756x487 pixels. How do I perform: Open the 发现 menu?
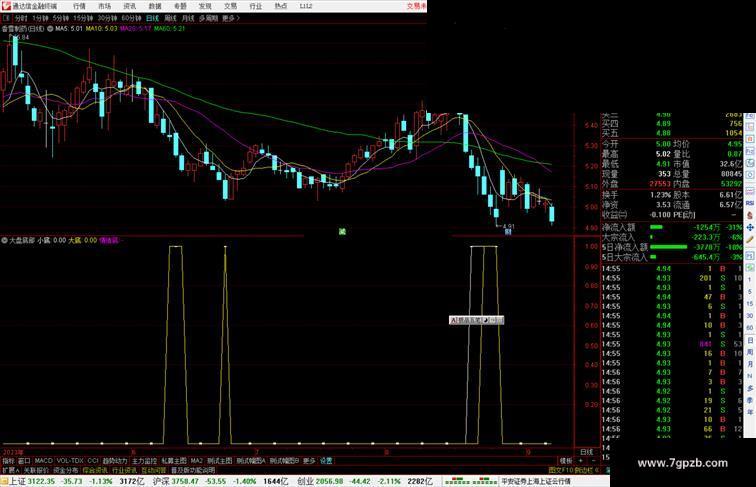[205, 6]
